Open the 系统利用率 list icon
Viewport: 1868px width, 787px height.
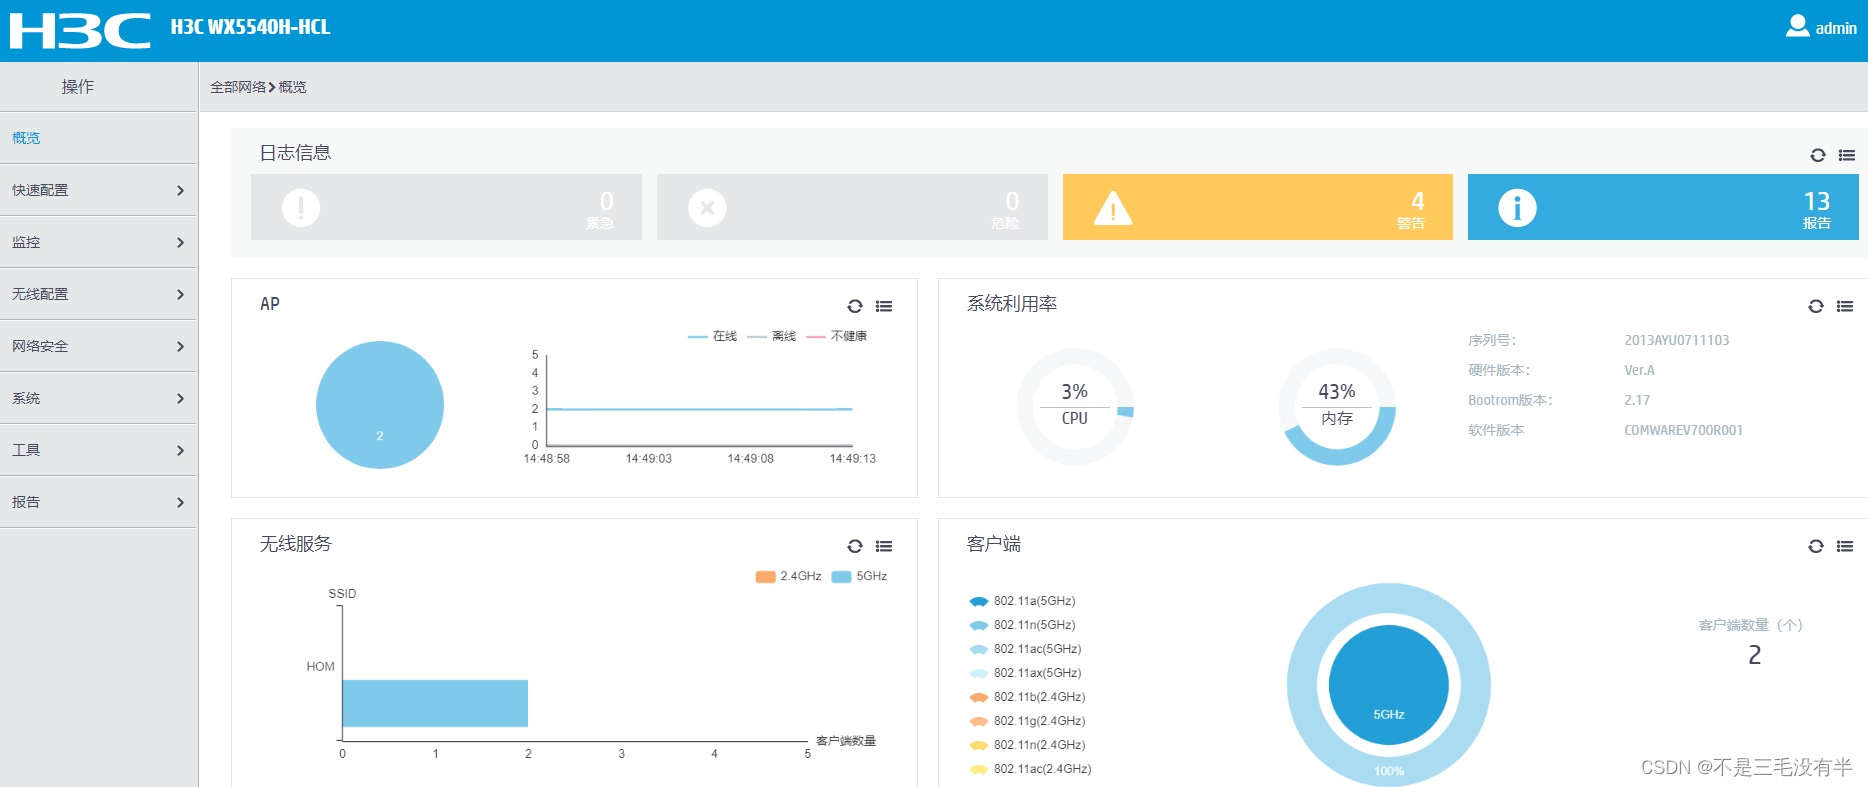click(x=1845, y=306)
